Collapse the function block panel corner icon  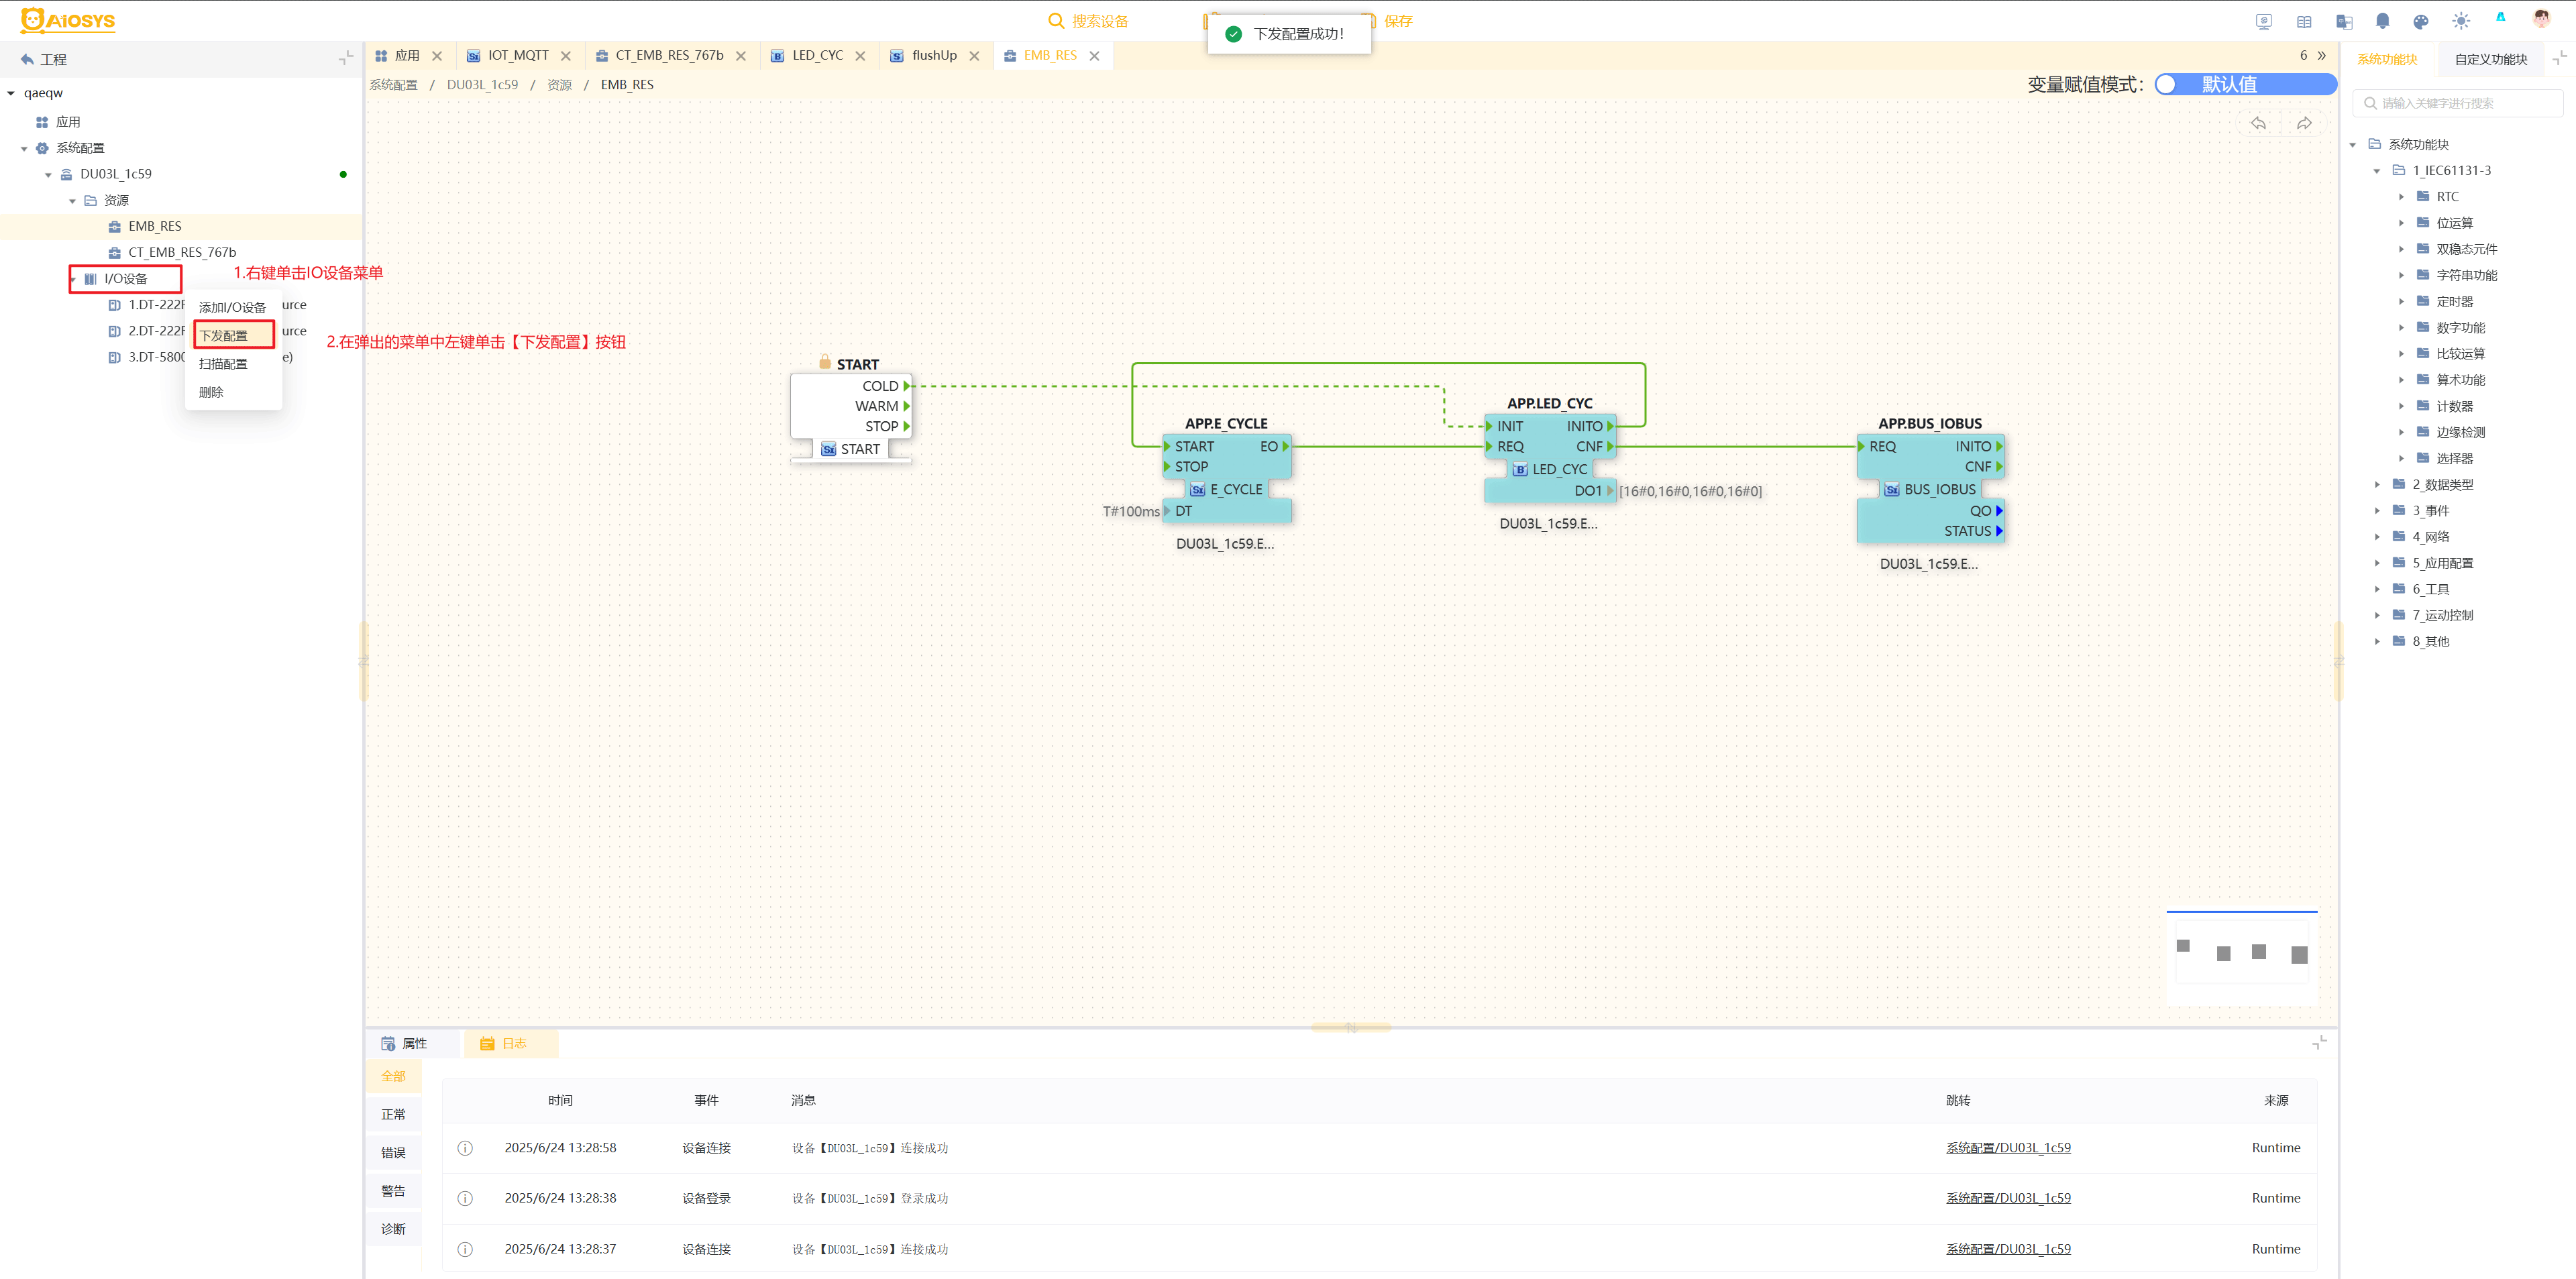tap(2560, 58)
